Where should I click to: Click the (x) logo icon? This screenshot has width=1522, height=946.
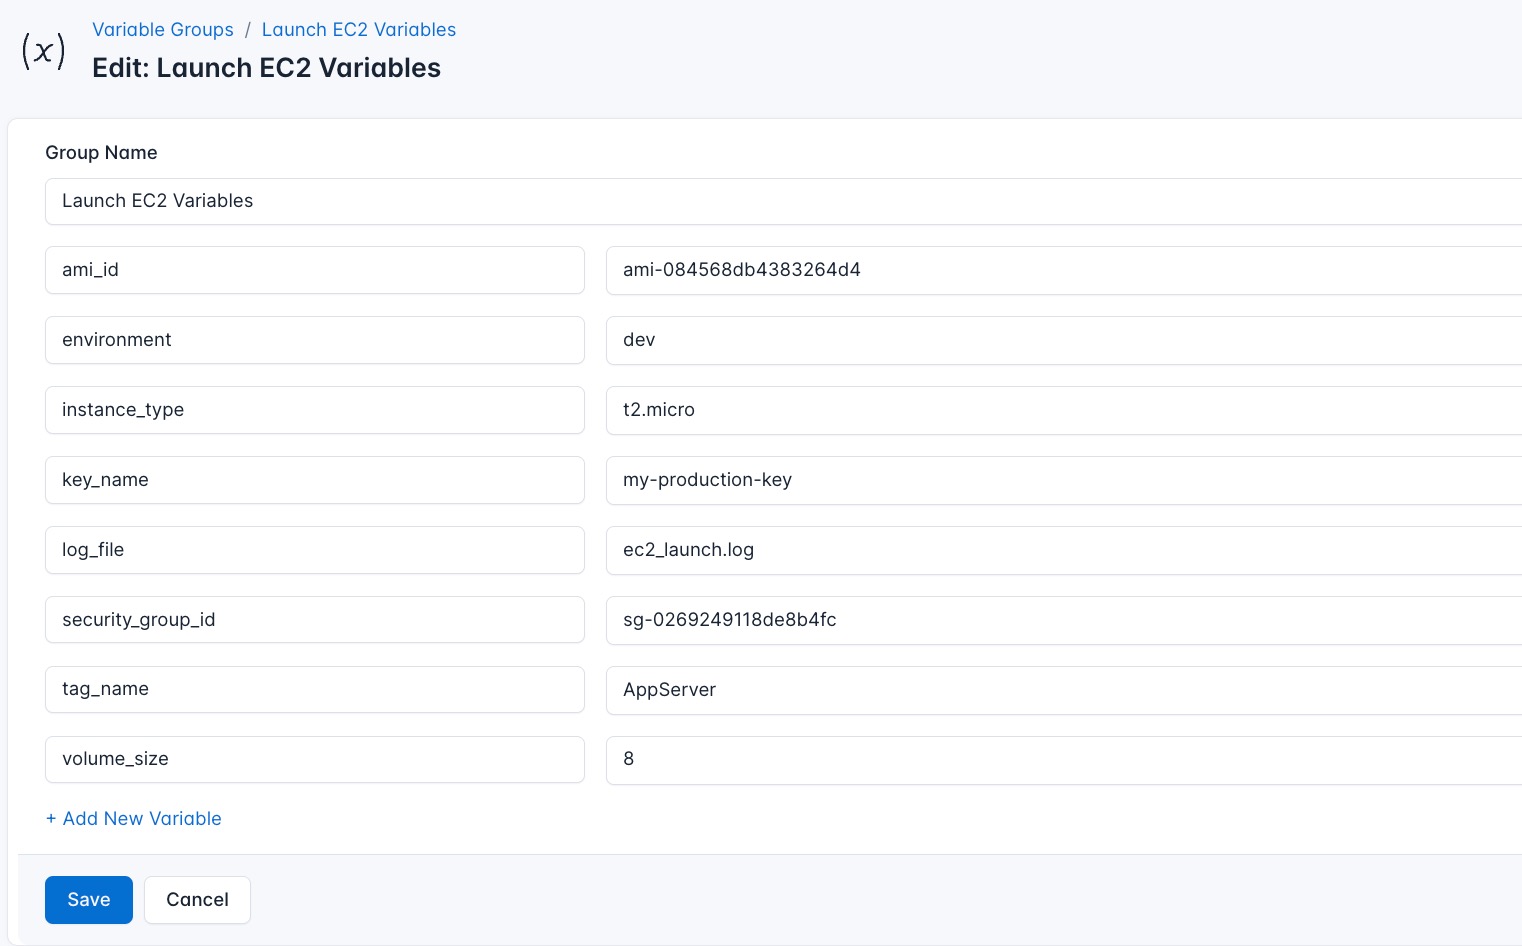tap(43, 50)
